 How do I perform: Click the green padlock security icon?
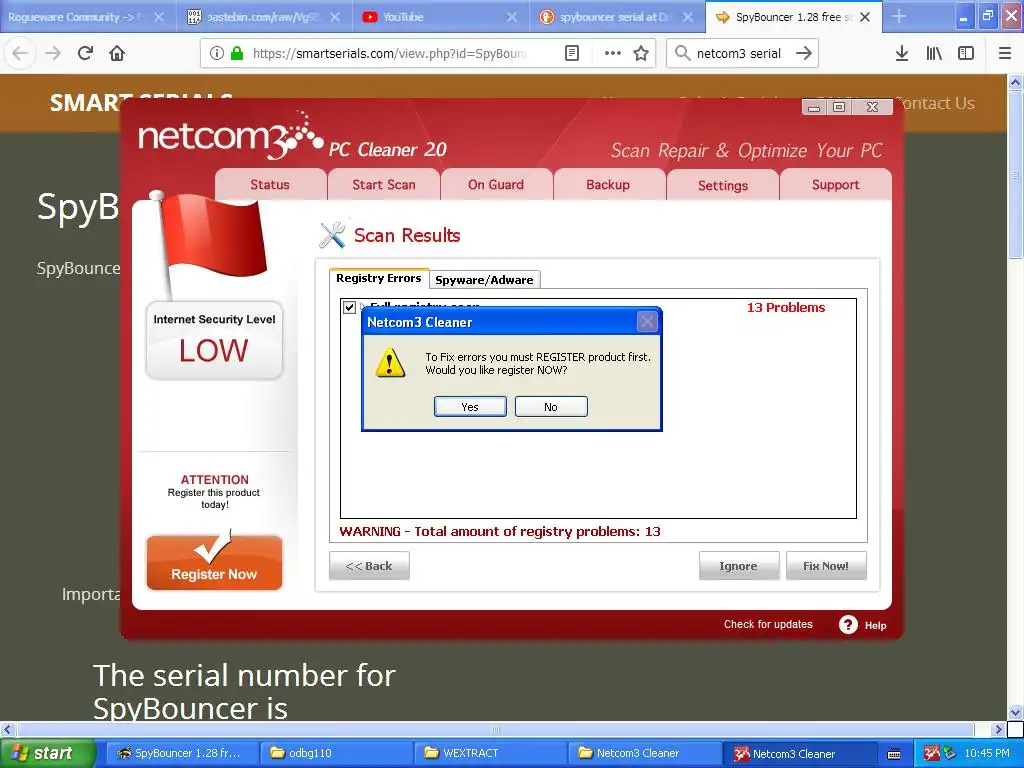237,53
